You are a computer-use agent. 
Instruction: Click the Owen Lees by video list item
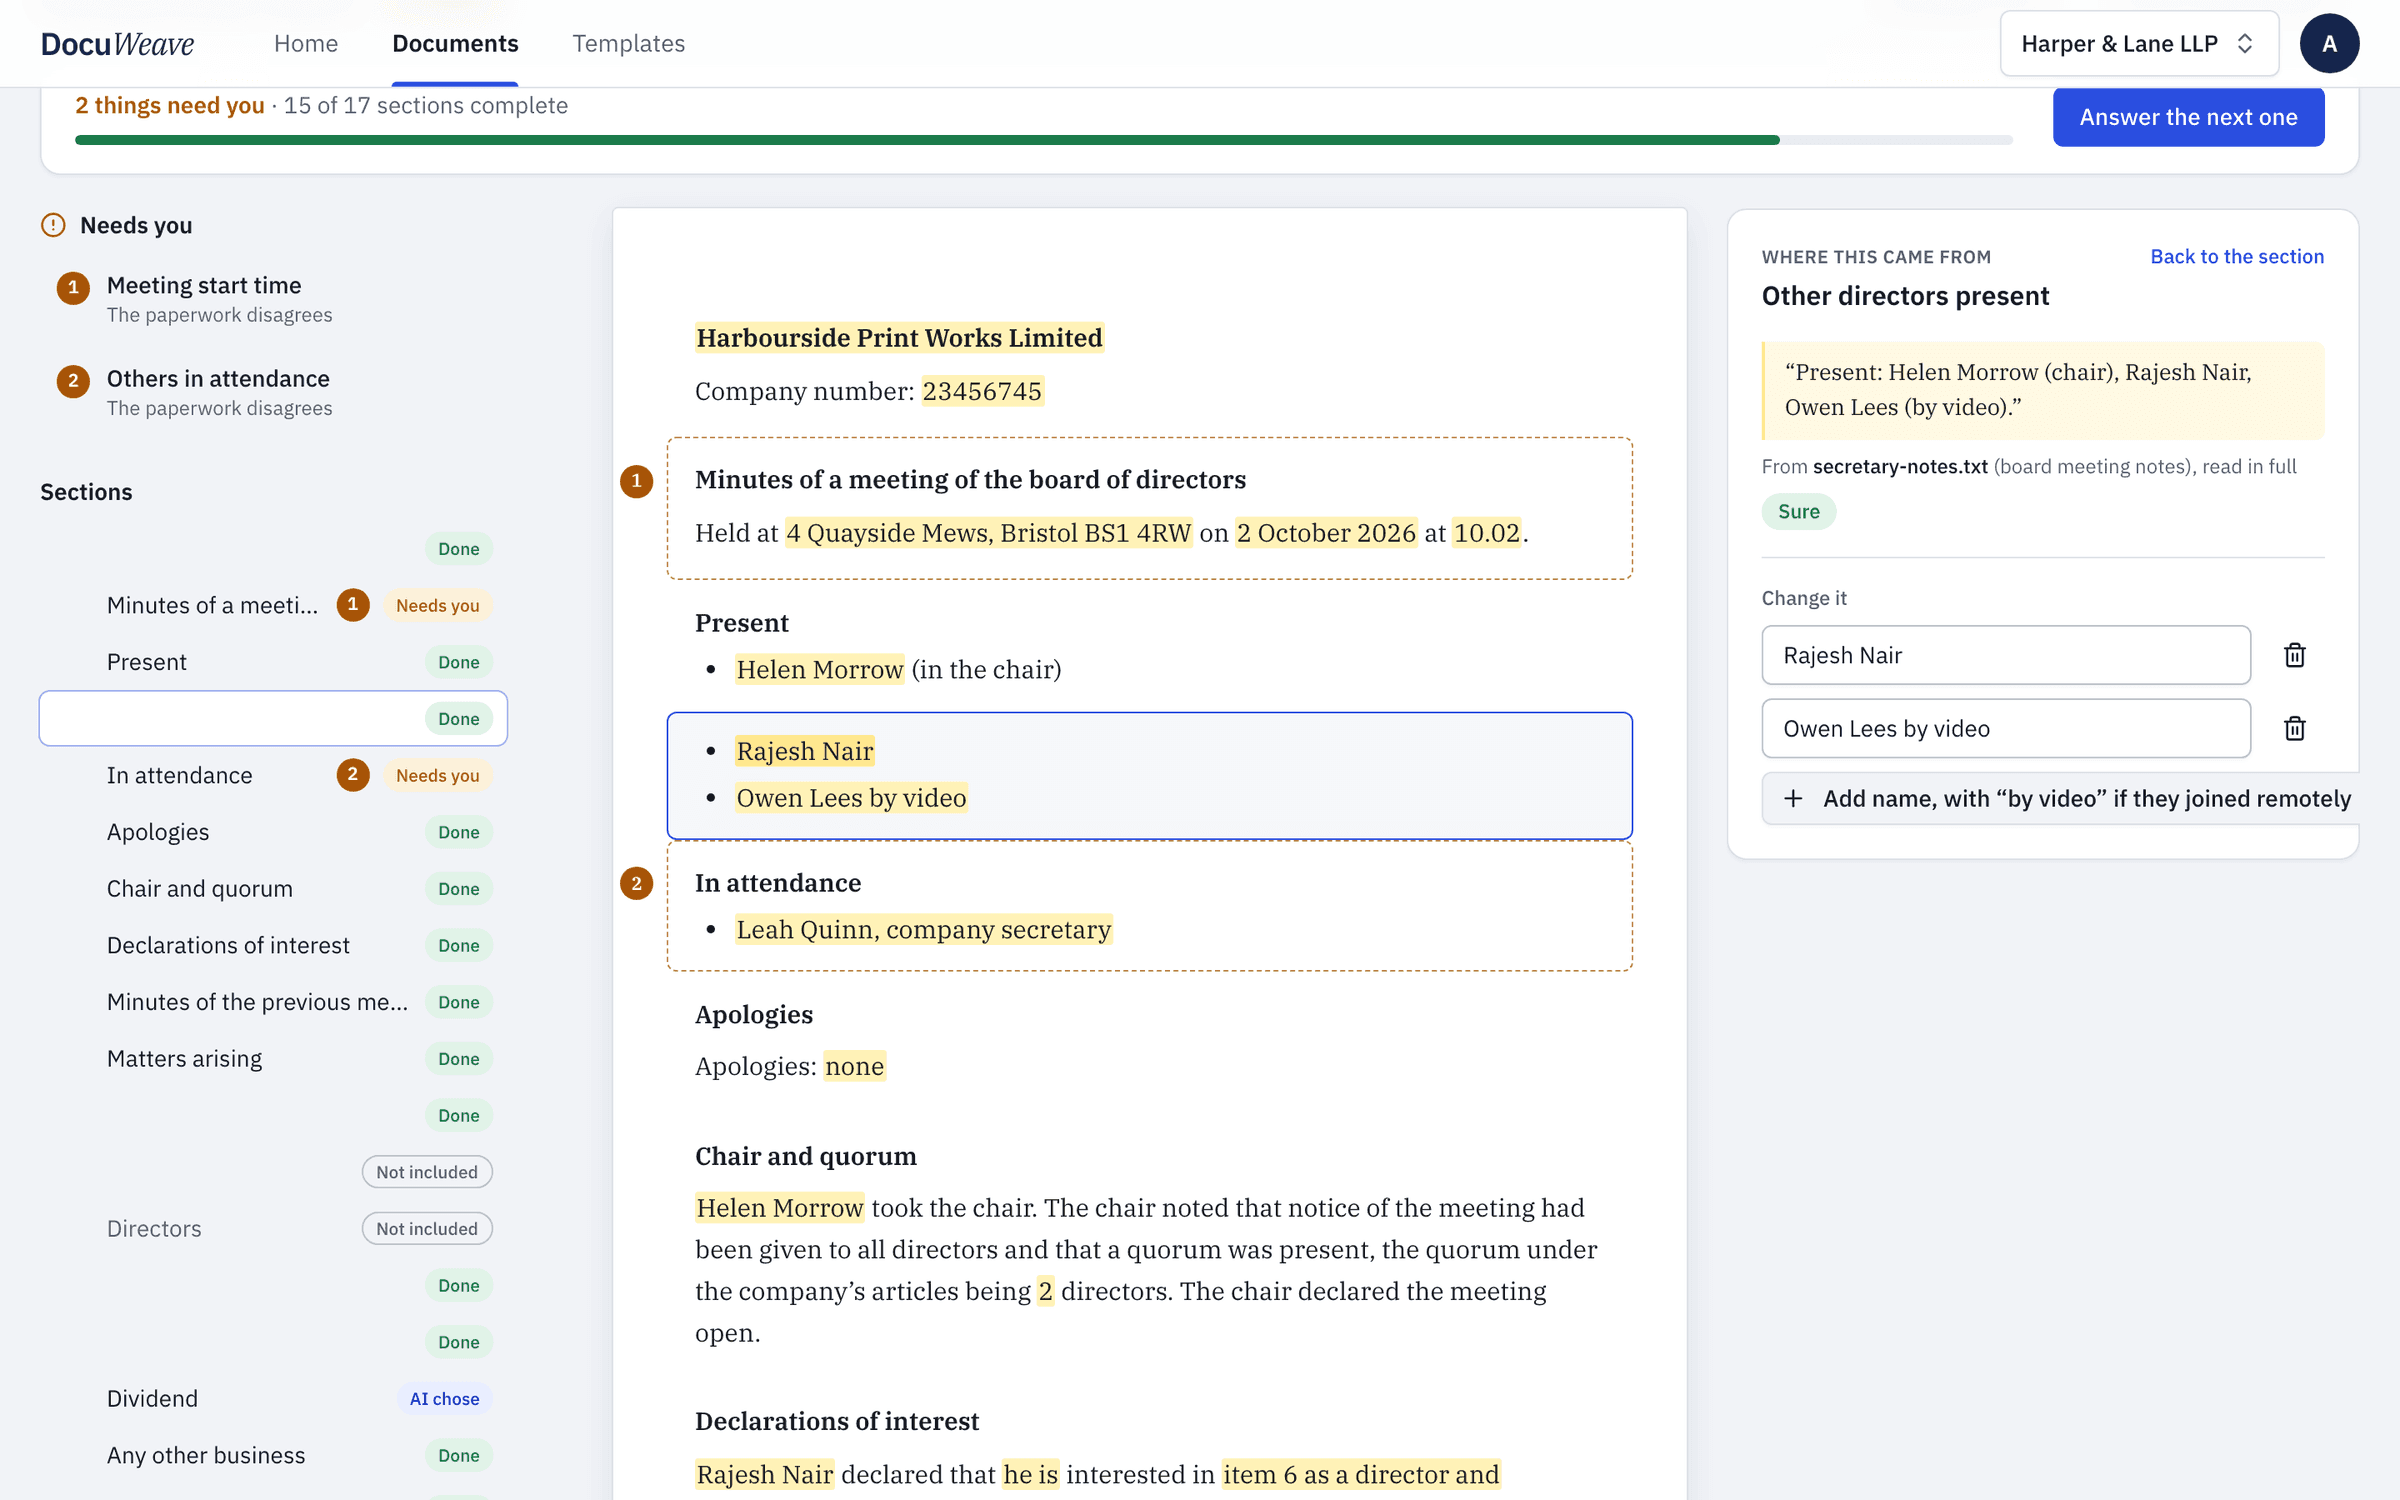pyautogui.click(x=851, y=798)
